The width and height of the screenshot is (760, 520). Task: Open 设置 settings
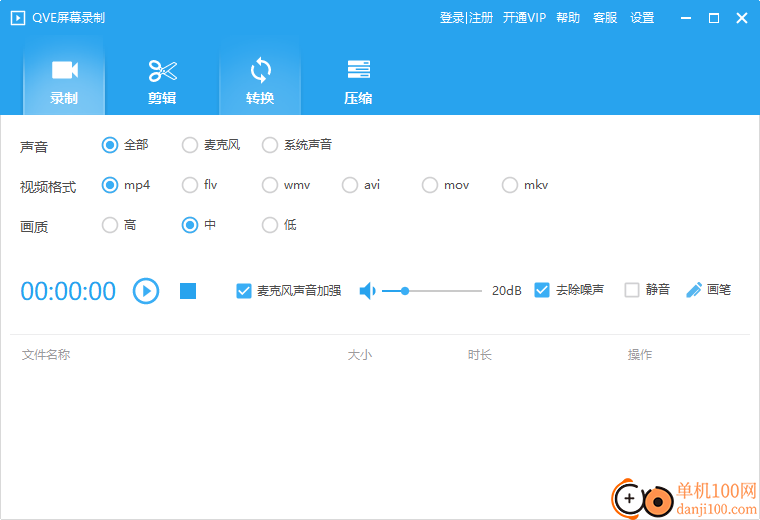(642, 18)
